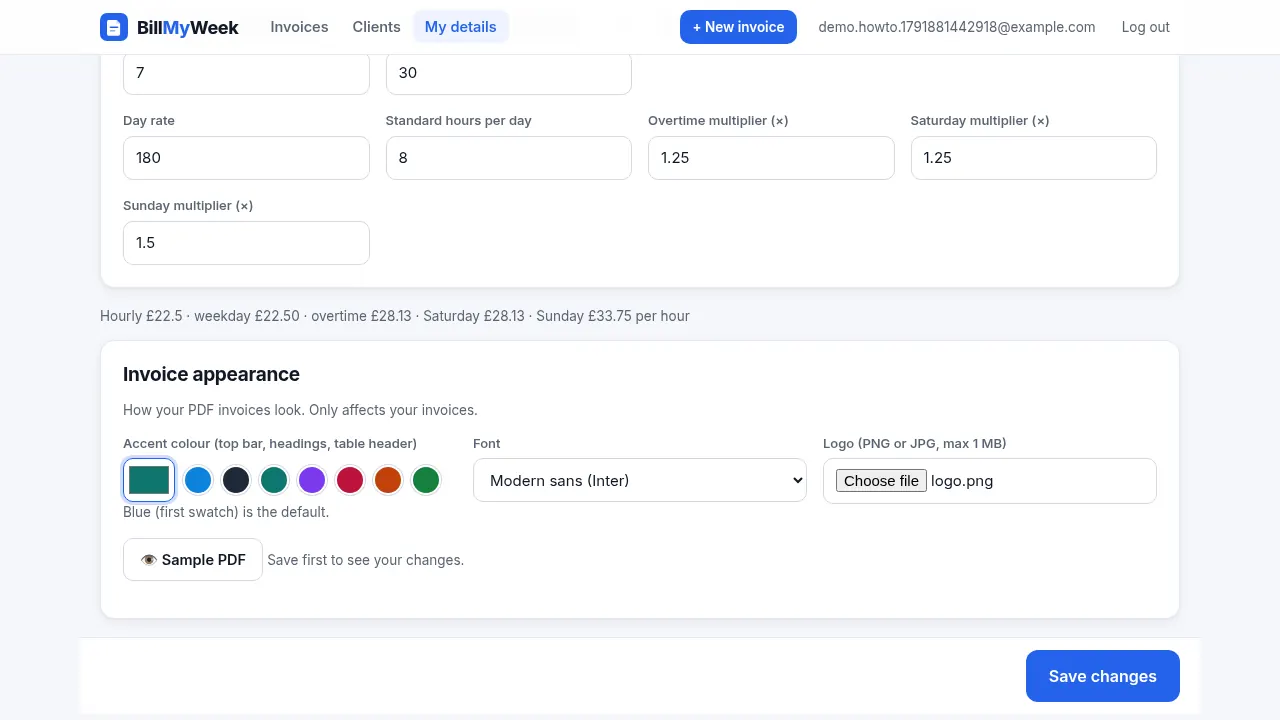Edit the Day rate field

(x=246, y=158)
